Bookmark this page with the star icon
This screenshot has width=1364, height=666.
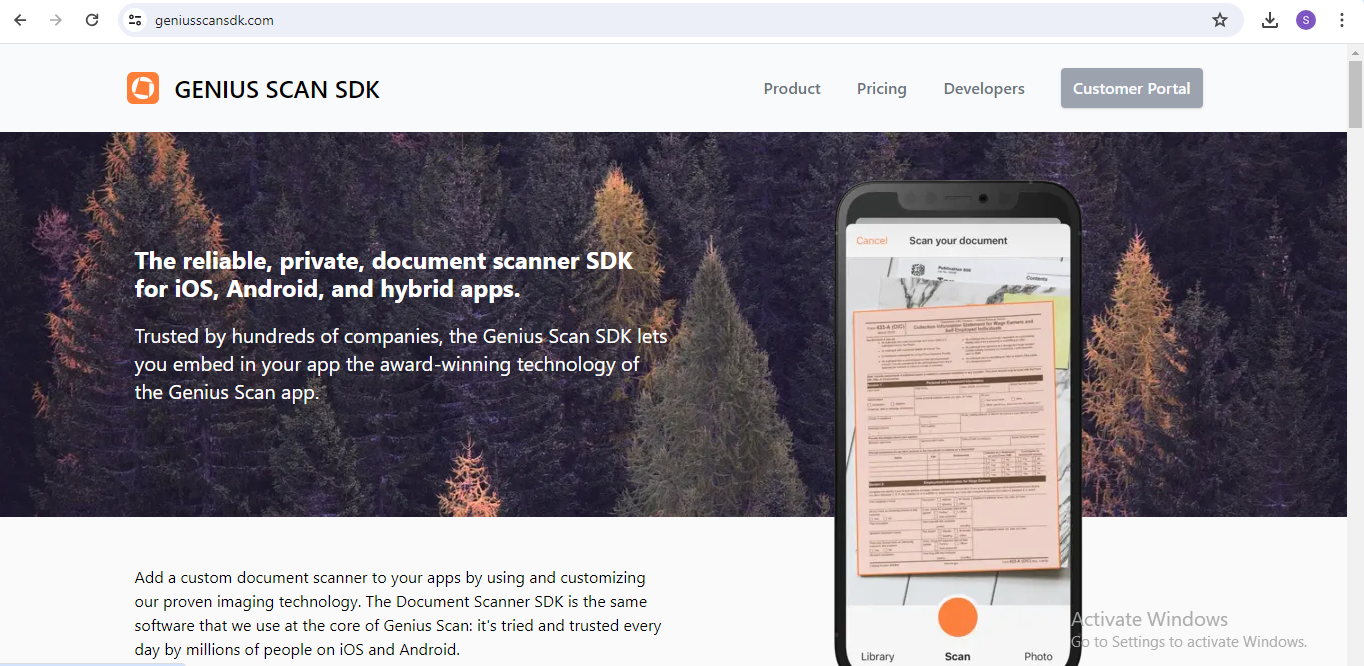pos(1220,20)
